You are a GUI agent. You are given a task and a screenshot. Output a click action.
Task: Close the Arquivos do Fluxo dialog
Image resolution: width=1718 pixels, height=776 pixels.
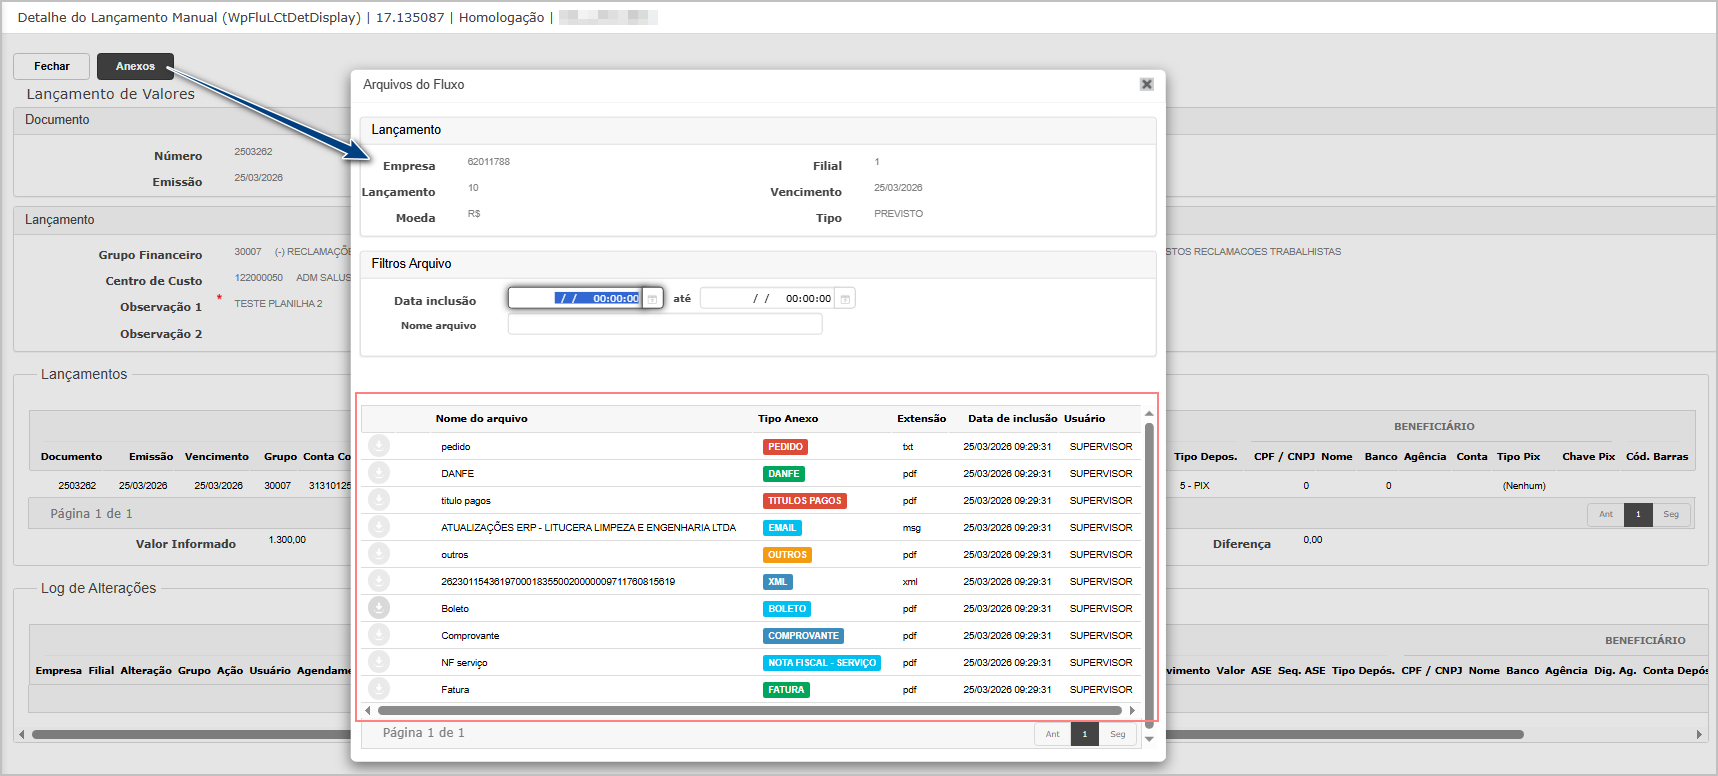click(1146, 84)
